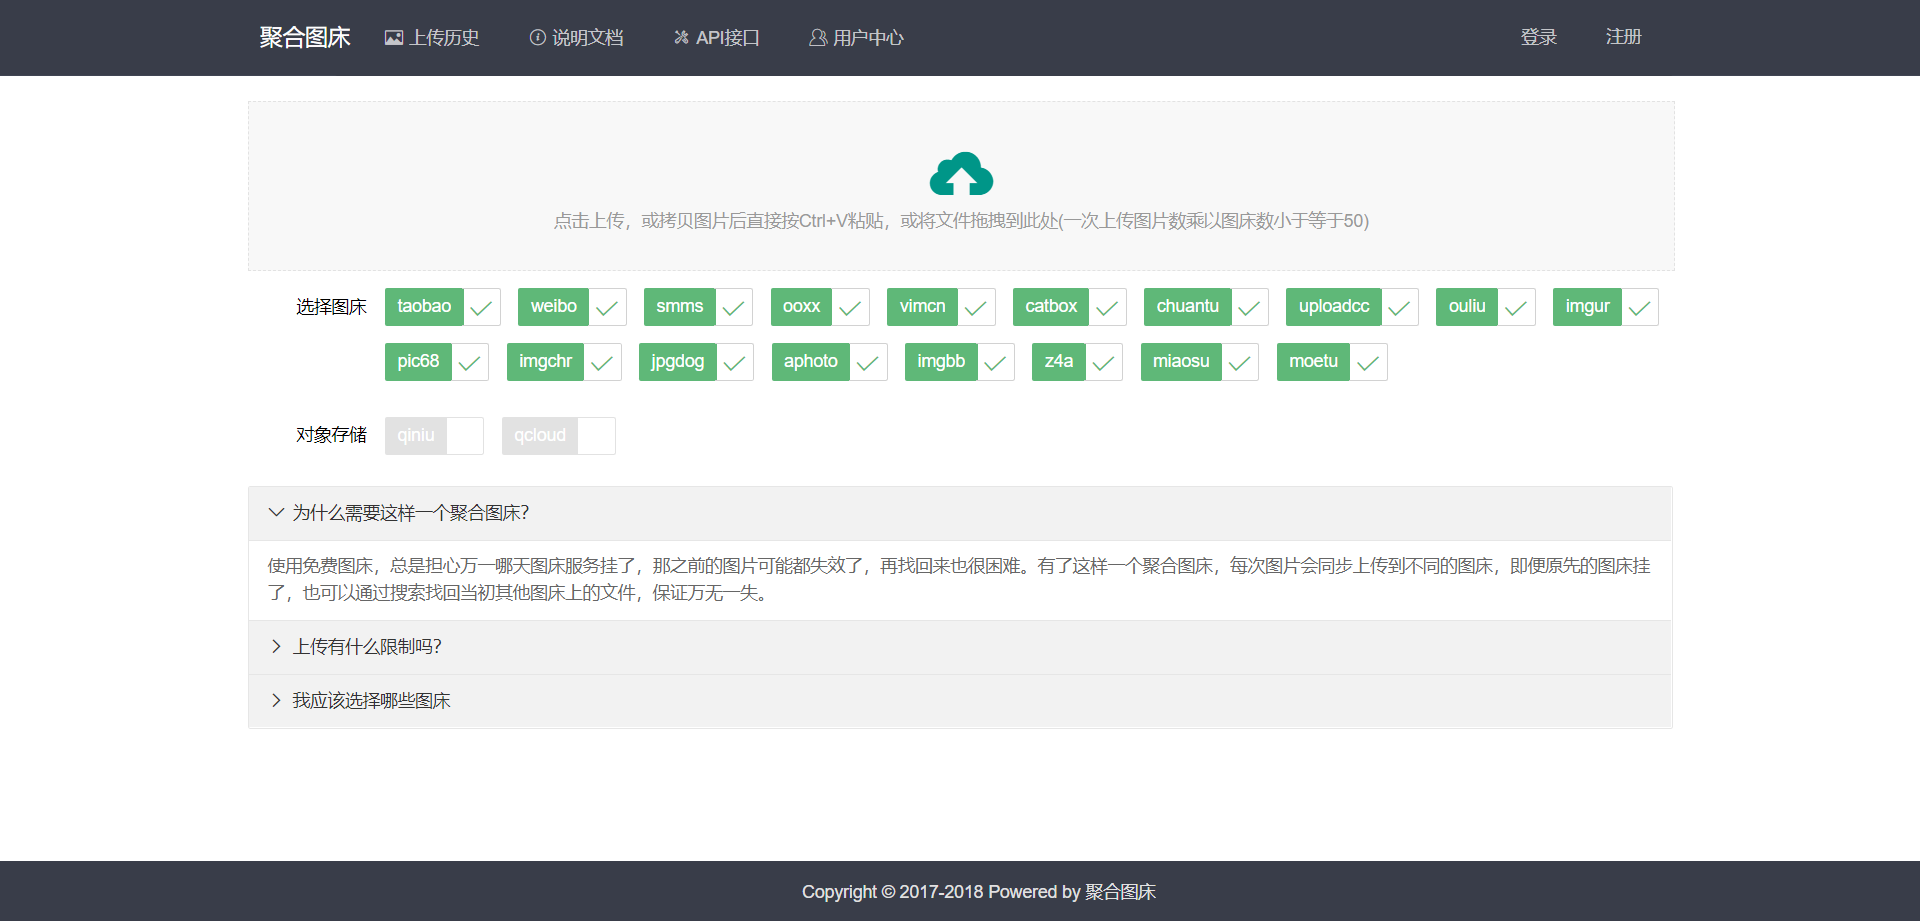Toggle the moetu image host checkbox

pos(1332,362)
